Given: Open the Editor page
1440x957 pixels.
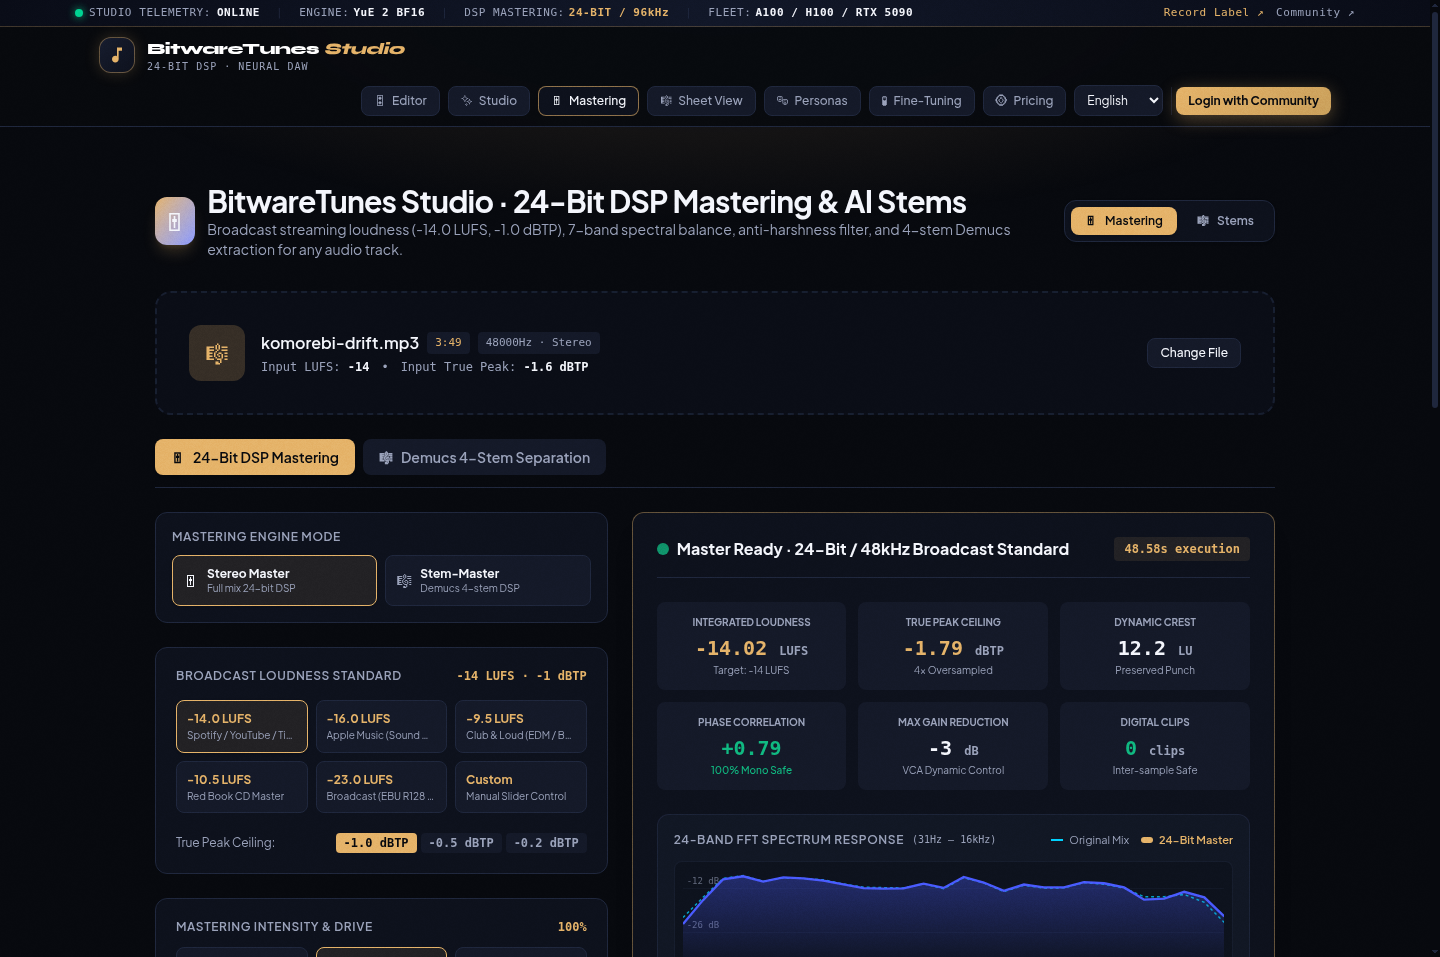Looking at the screenshot, I should tap(400, 101).
